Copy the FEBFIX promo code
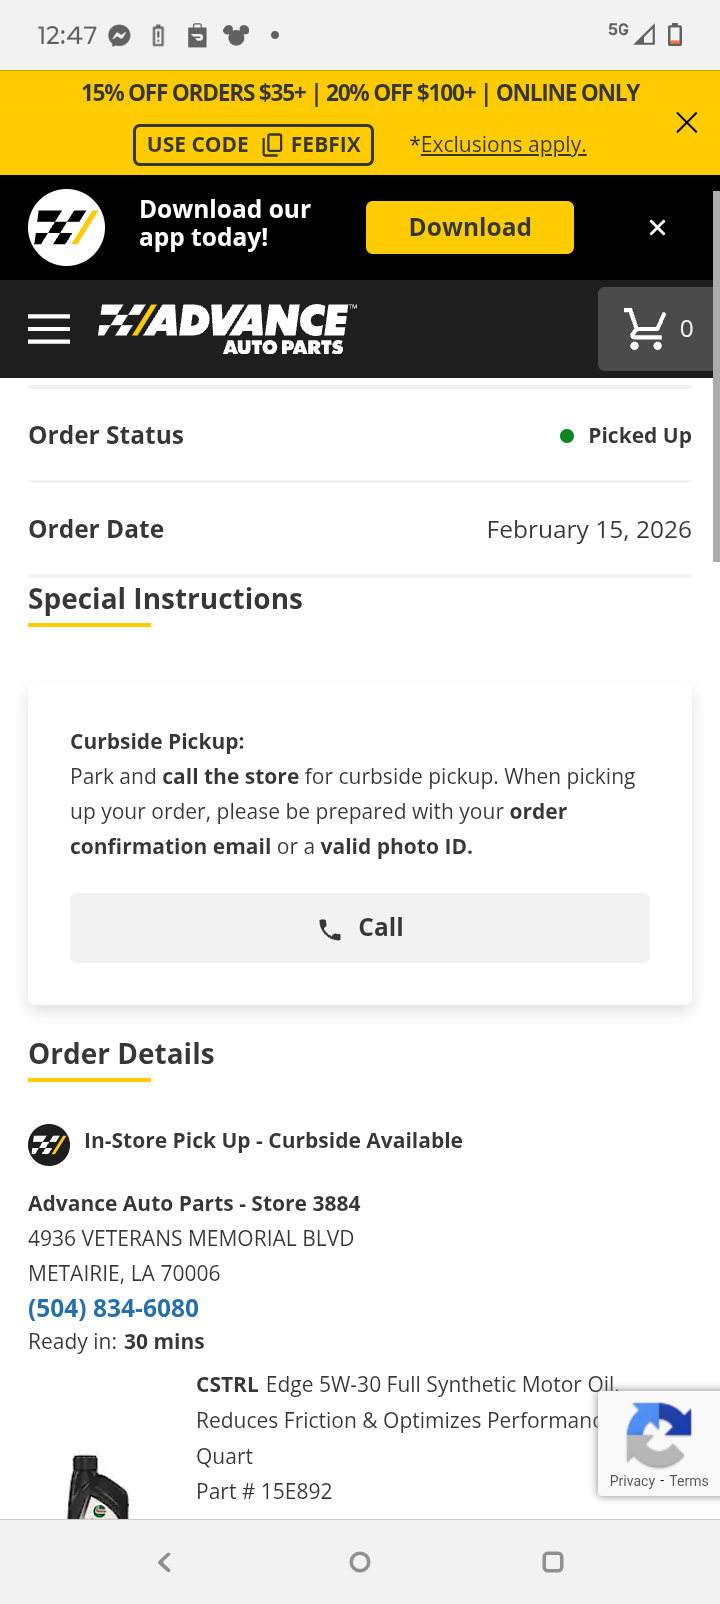Image resolution: width=720 pixels, height=1604 pixels. [254, 145]
